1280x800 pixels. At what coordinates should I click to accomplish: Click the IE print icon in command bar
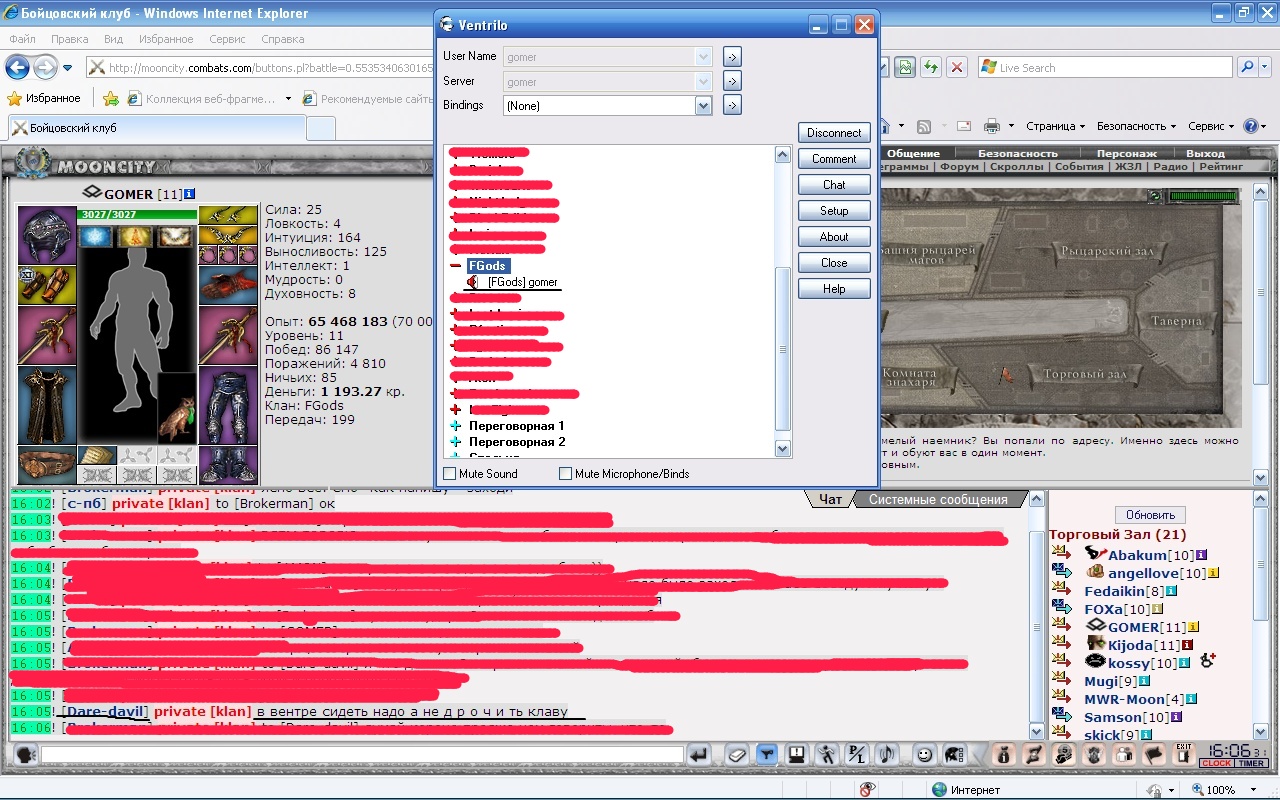(991, 126)
